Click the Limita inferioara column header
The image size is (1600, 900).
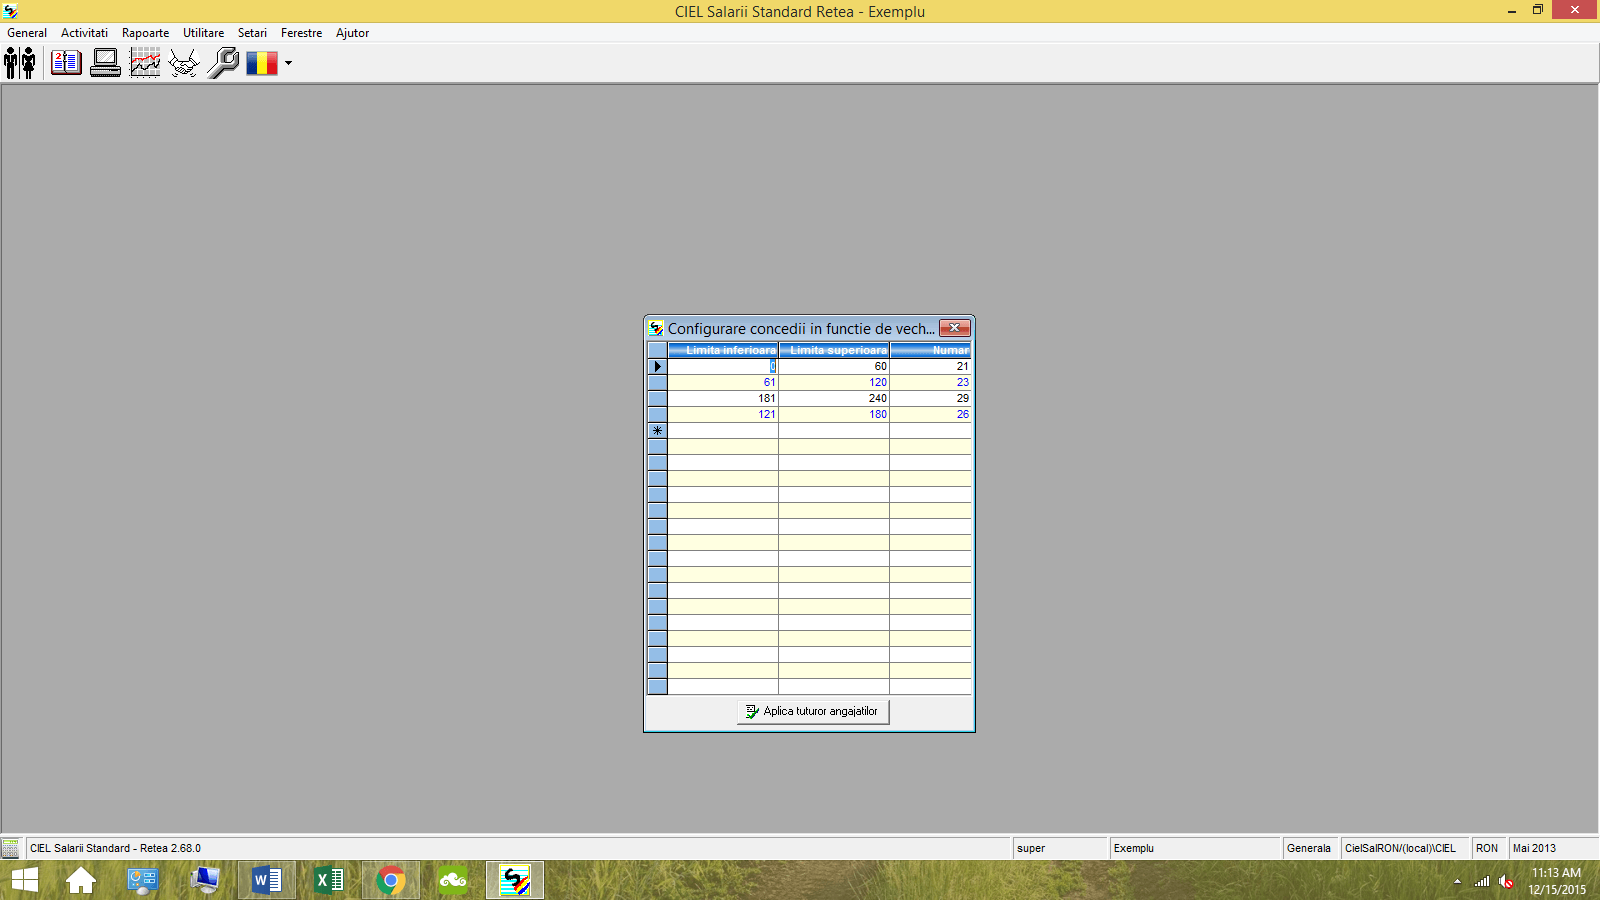coord(723,350)
